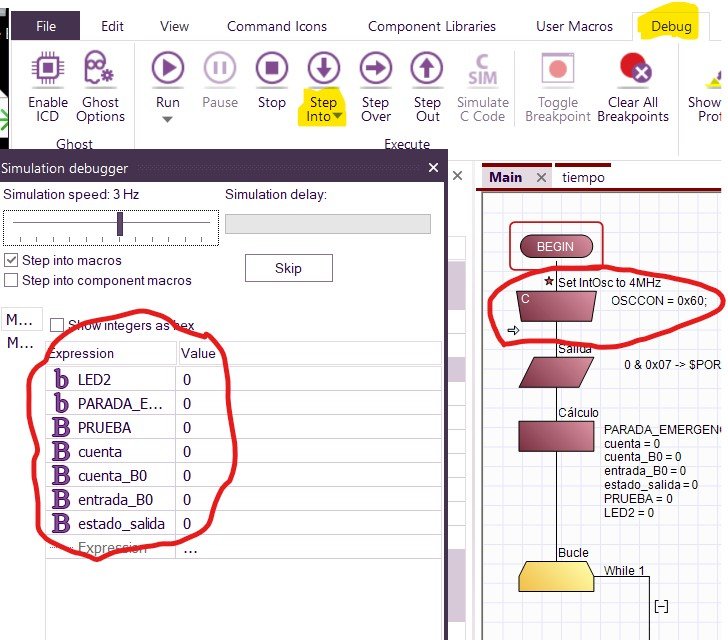Select the PARADA_E... variable row
The width and height of the screenshot is (728, 640).
[x=244, y=404]
